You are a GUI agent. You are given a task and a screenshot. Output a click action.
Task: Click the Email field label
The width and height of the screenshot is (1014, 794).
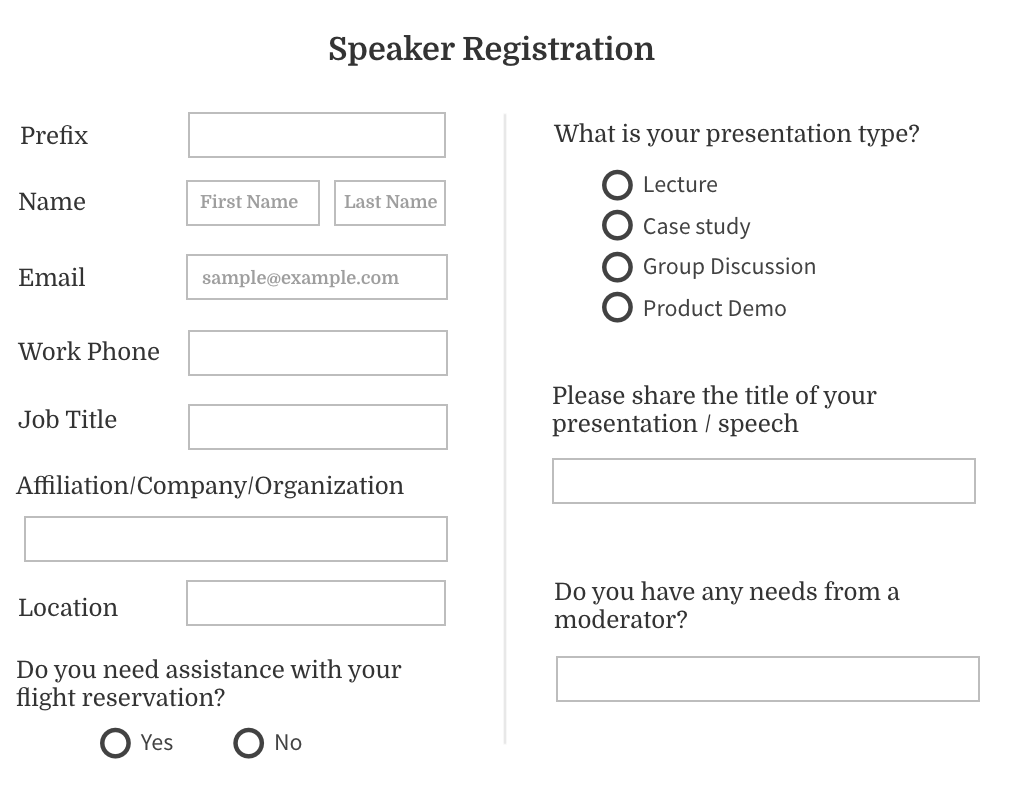52,278
